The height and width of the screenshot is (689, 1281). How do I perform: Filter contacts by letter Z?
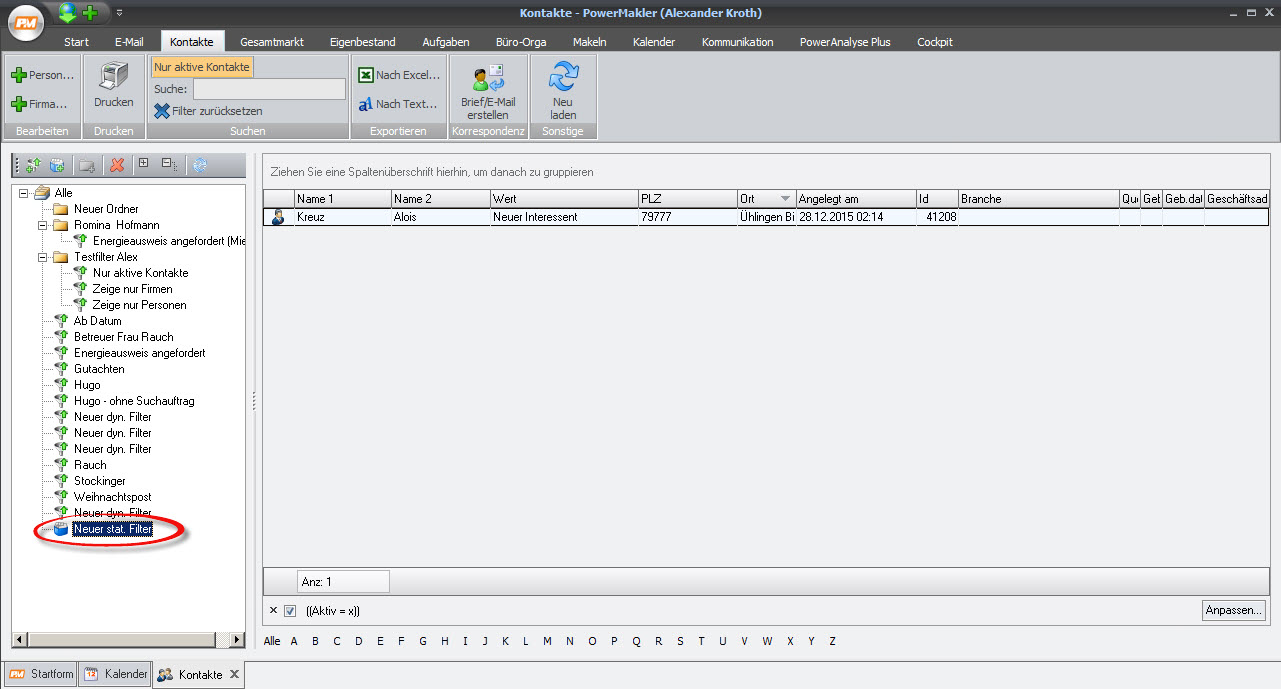pyautogui.click(x=832, y=641)
